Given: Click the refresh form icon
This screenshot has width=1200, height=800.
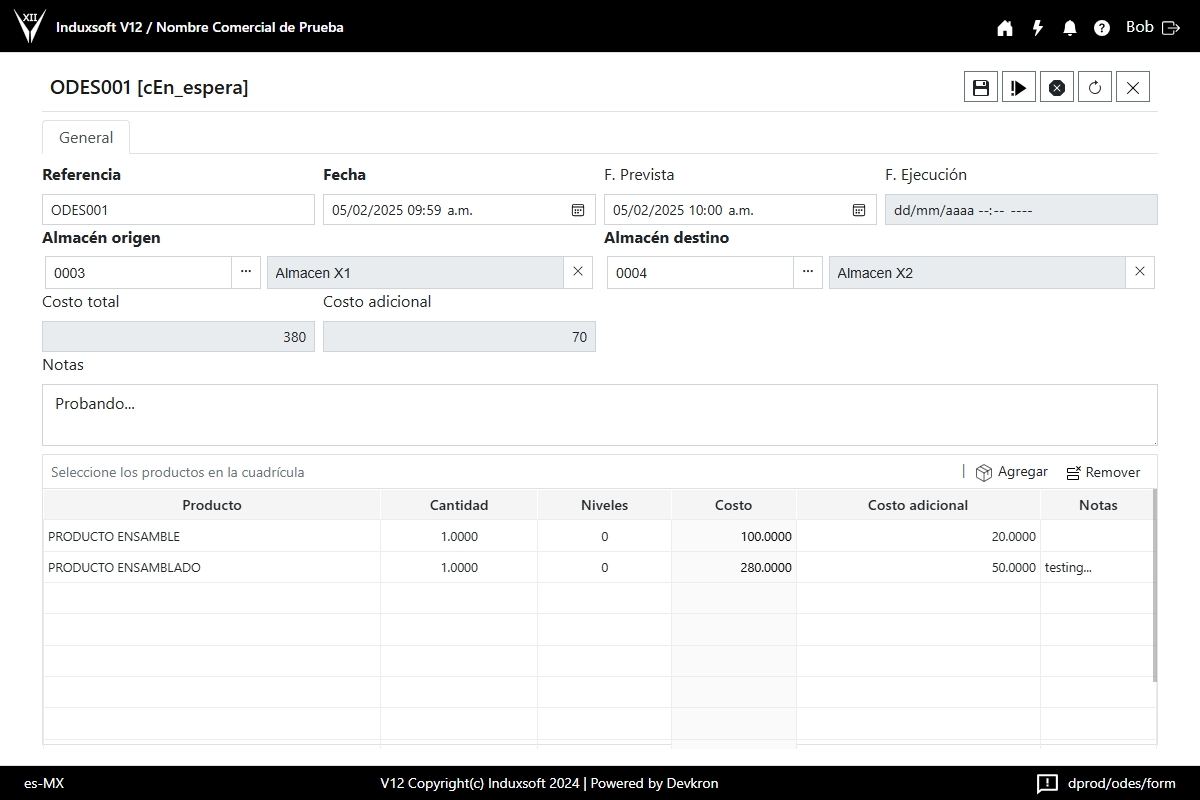Looking at the screenshot, I should click(x=1095, y=87).
